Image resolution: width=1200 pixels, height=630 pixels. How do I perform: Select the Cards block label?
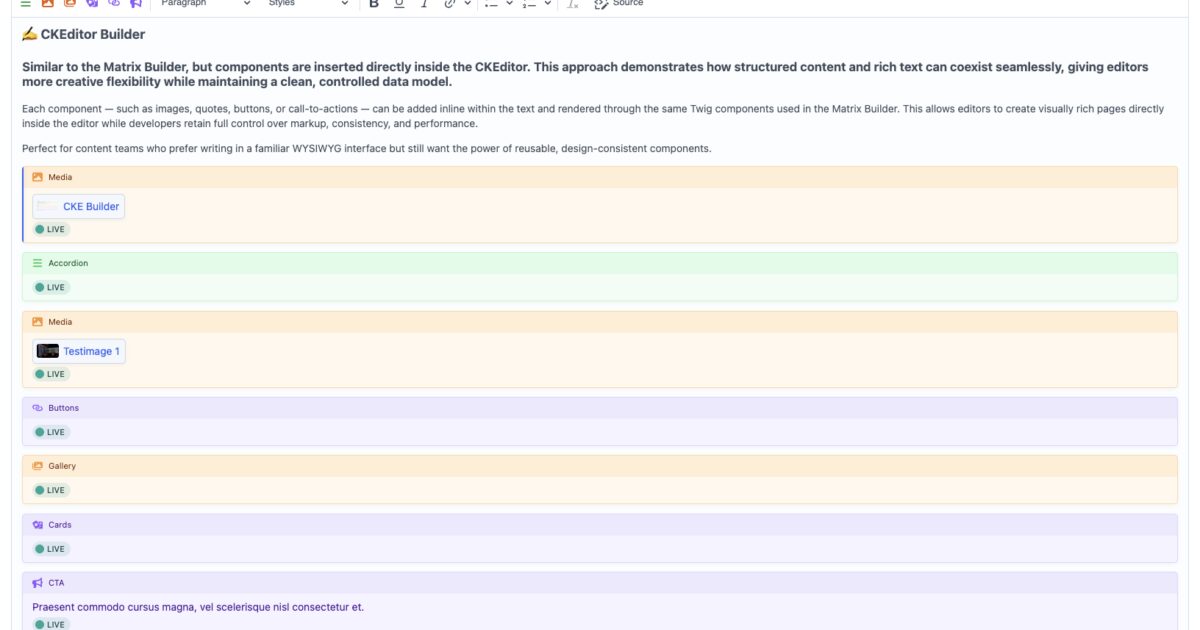pyautogui.click(x=60, y=524)
